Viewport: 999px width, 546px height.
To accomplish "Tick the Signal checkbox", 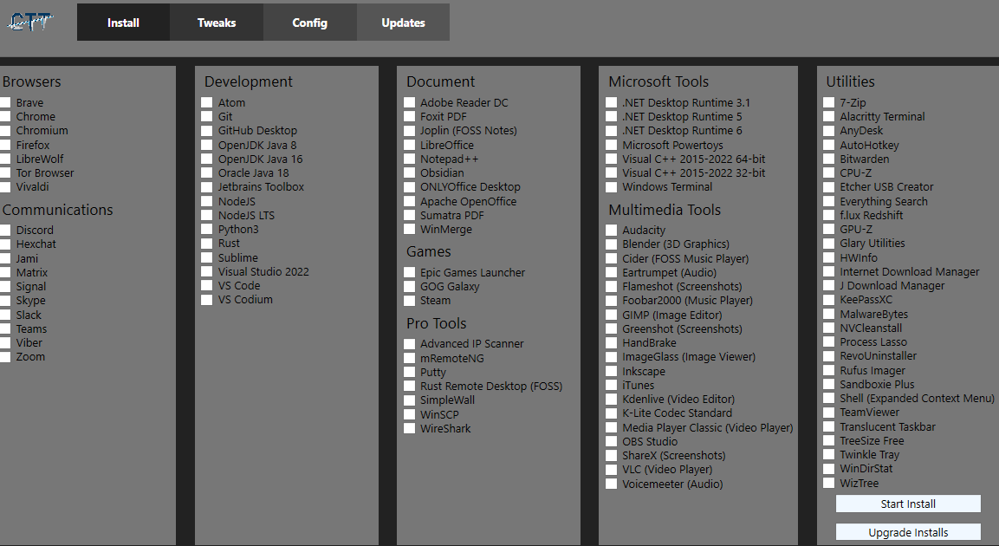I will point(5,286).
